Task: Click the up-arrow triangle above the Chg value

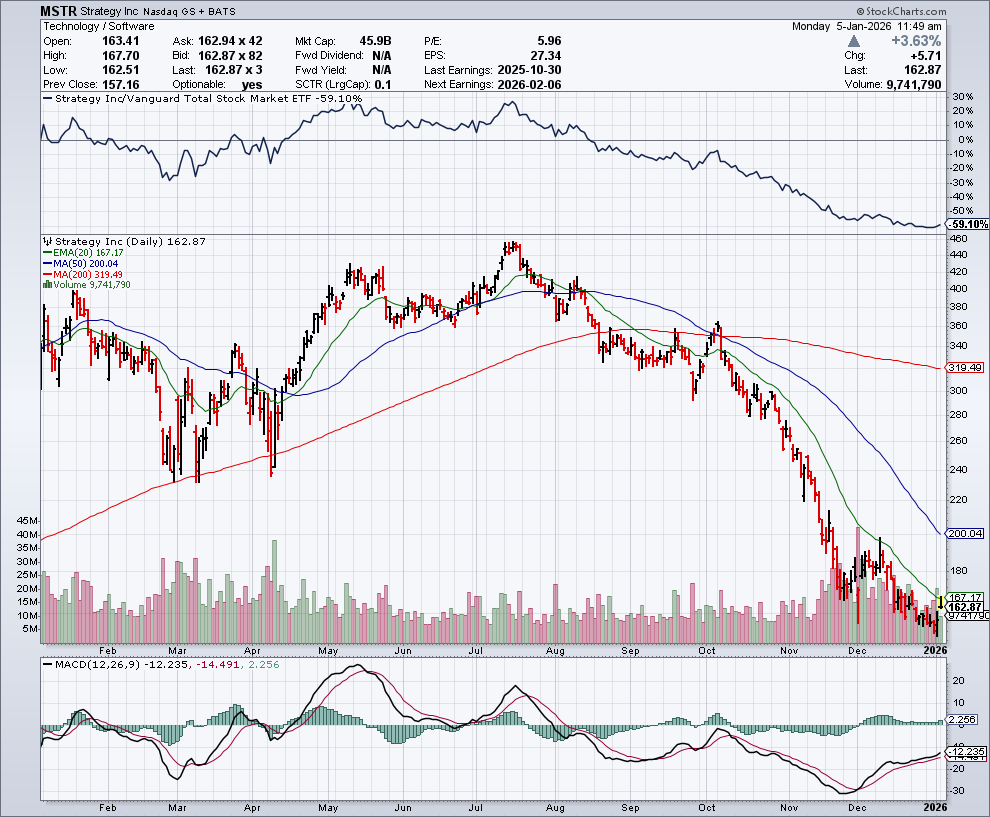Action: [x=853, y=41]
